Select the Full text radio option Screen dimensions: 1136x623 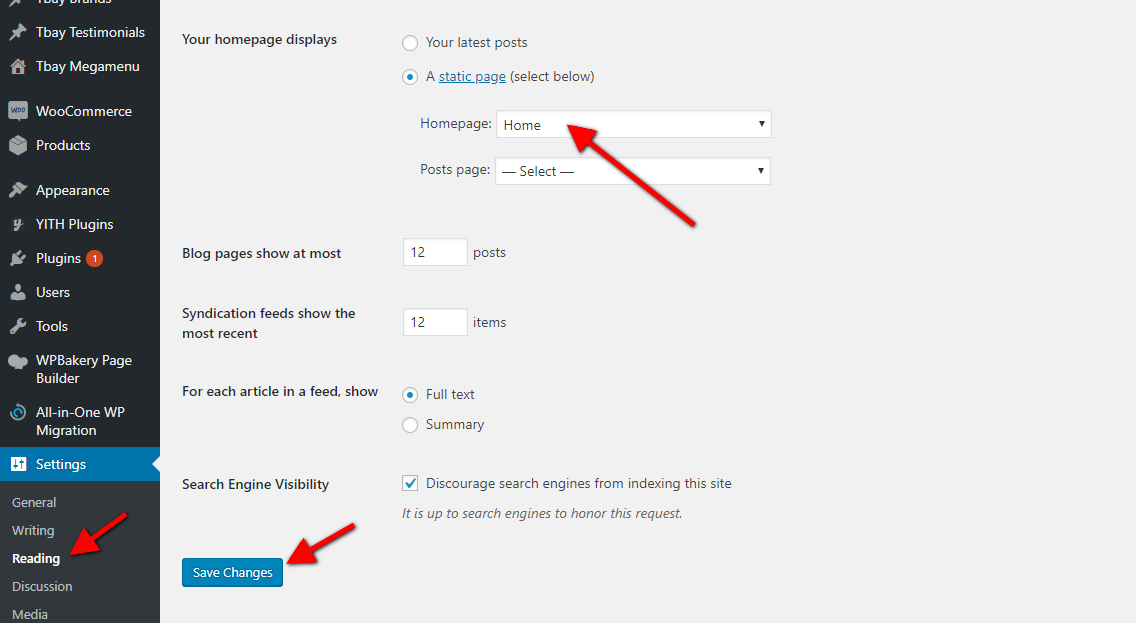pos(410,394)
